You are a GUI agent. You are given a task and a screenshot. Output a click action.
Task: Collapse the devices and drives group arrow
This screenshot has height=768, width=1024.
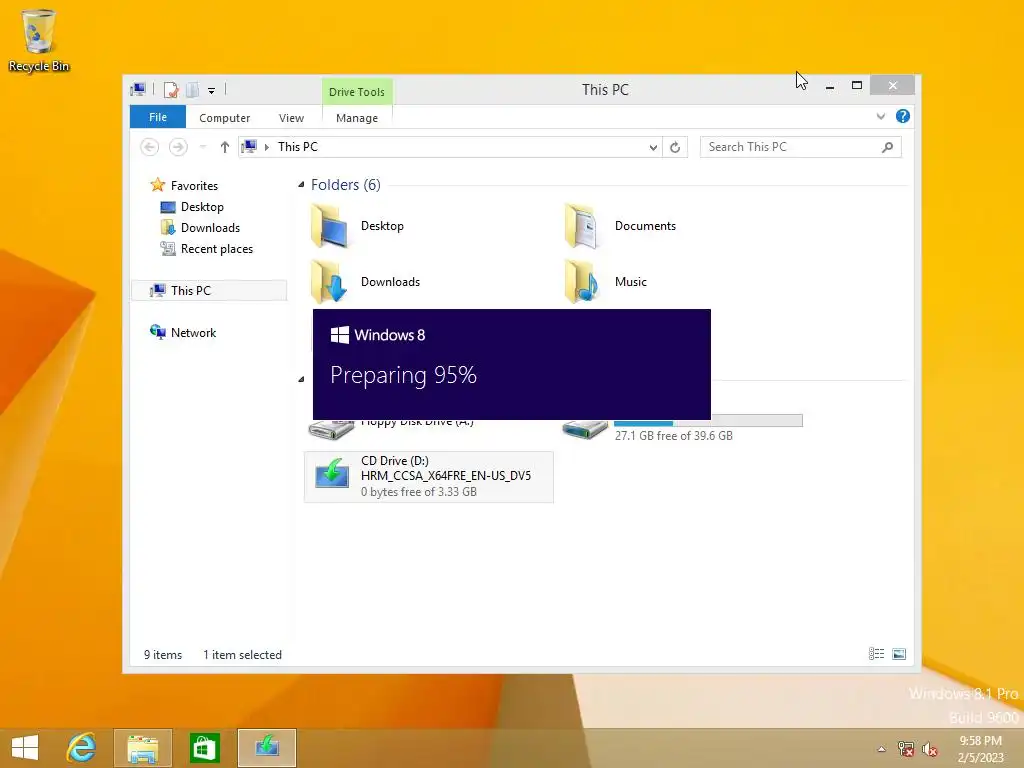click(x=301, y=379)
